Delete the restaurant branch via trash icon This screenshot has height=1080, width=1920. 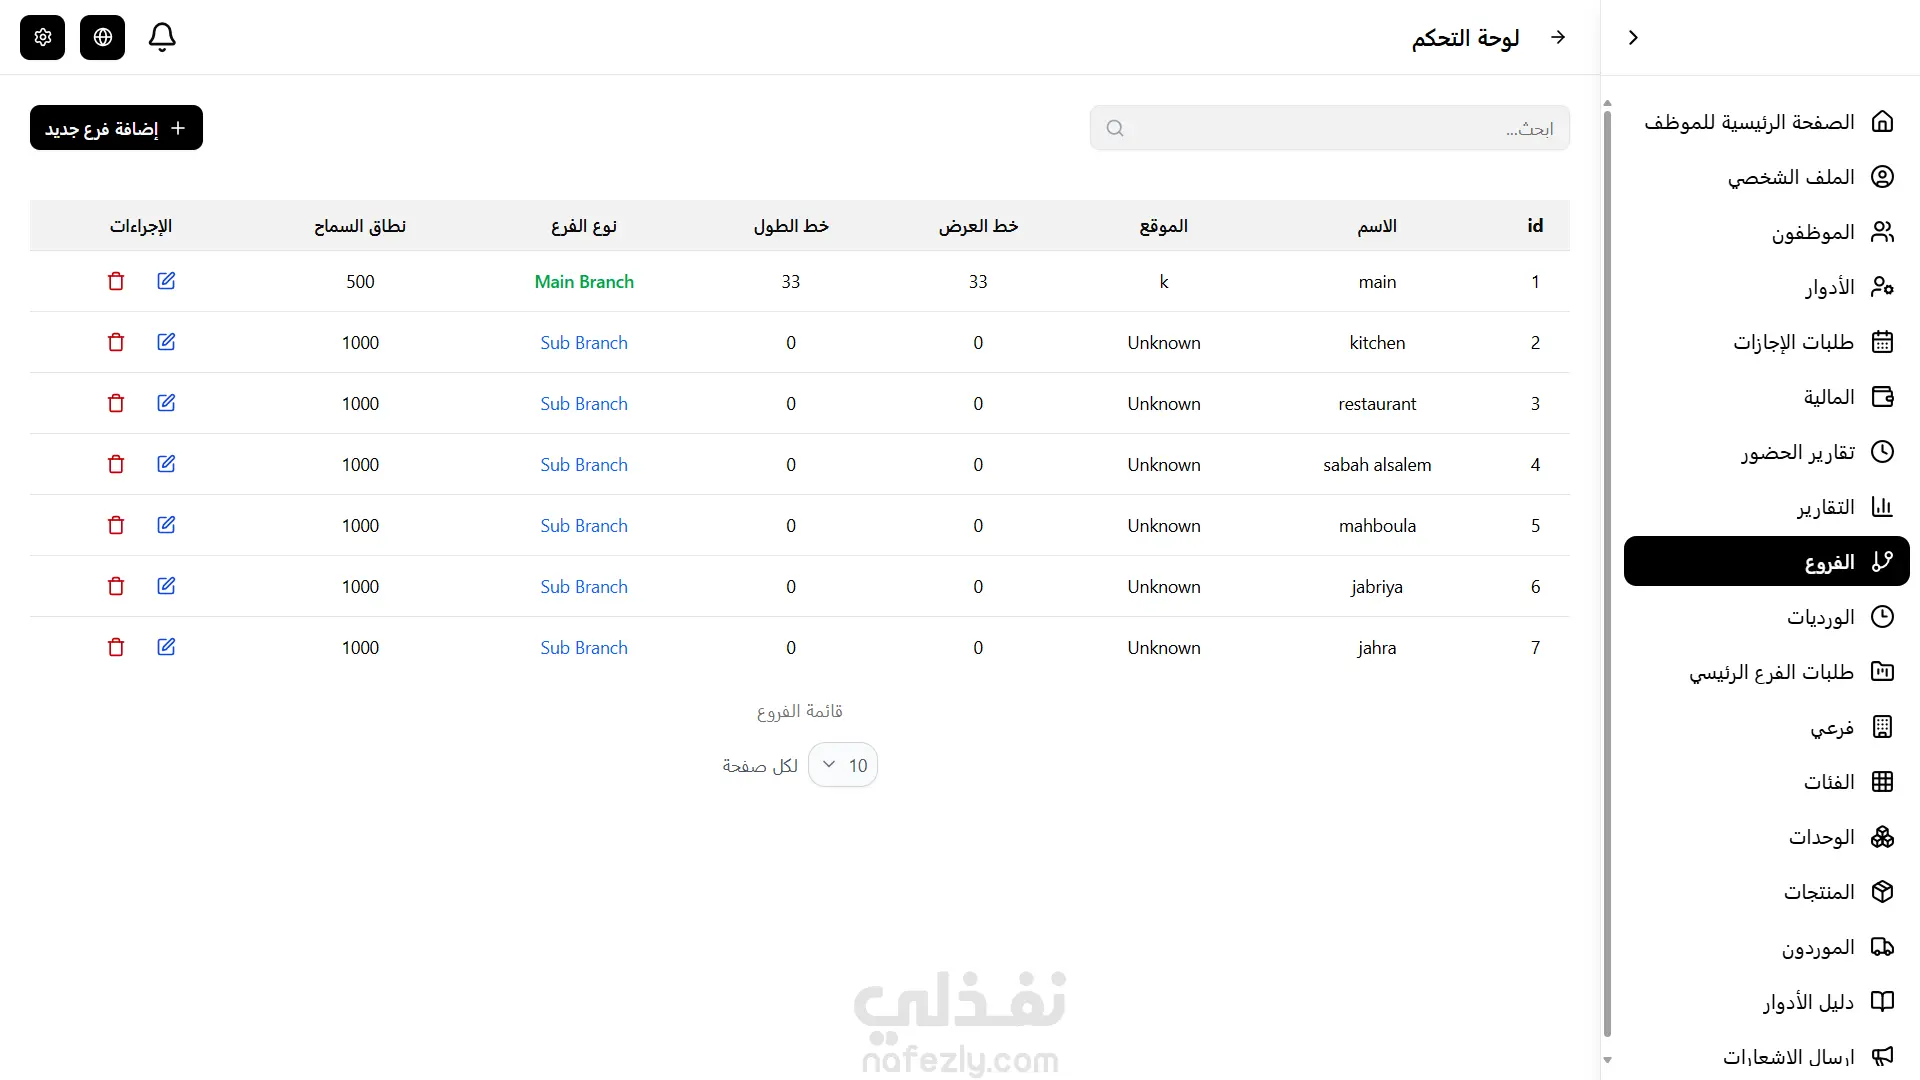[x=116, y=403]
